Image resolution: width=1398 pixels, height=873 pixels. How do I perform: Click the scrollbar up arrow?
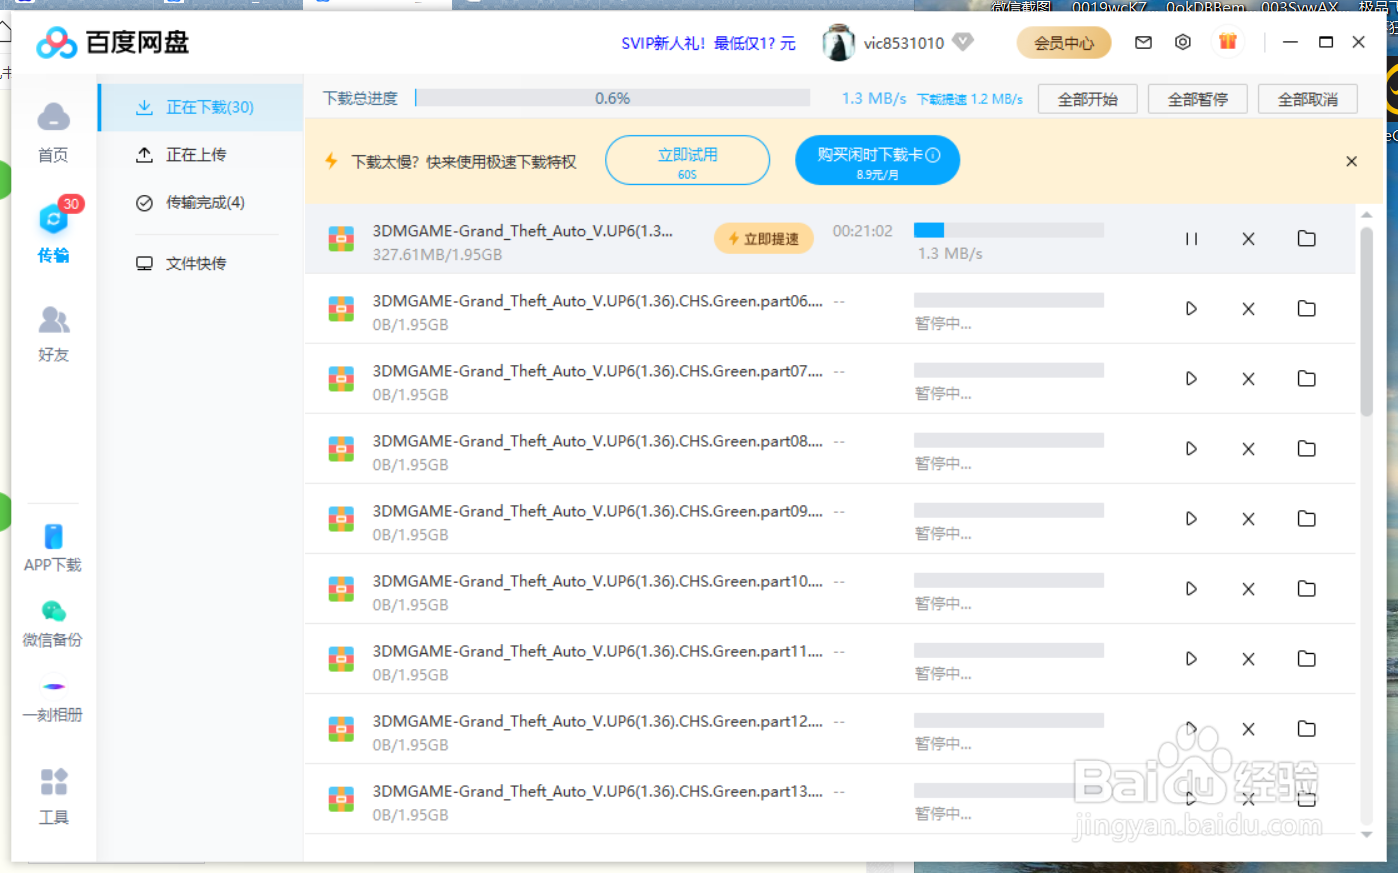pos(1366,214)
